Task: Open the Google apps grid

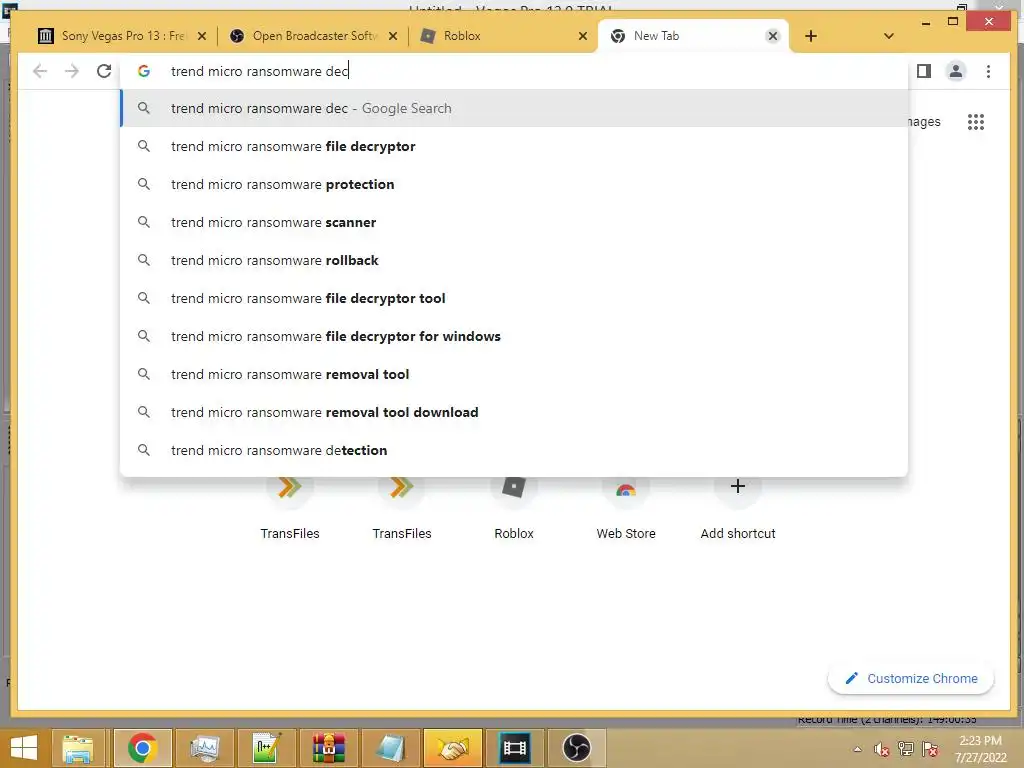Action: [x=976, y=121]
